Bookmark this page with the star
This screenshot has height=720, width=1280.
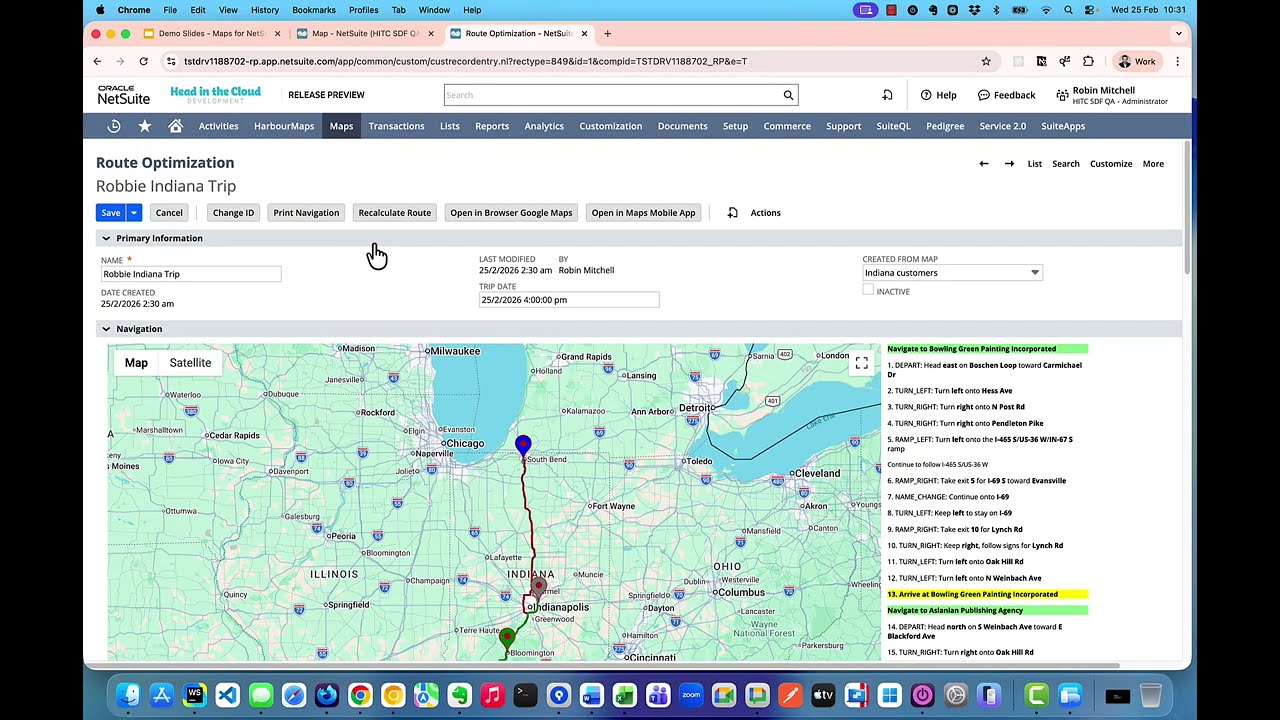point(986,61)
